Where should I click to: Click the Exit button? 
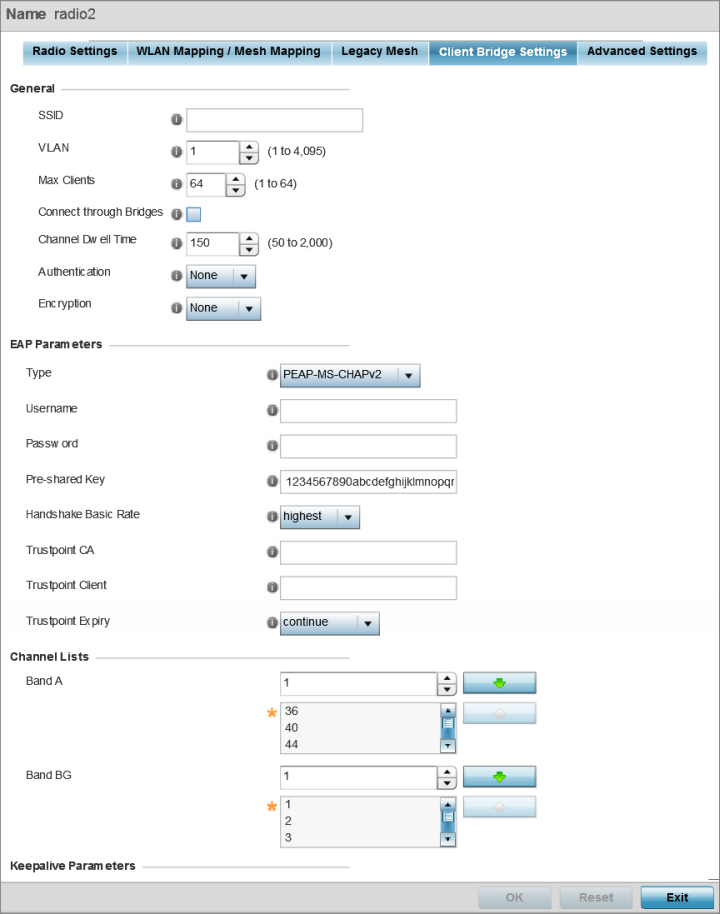(677, 898)
